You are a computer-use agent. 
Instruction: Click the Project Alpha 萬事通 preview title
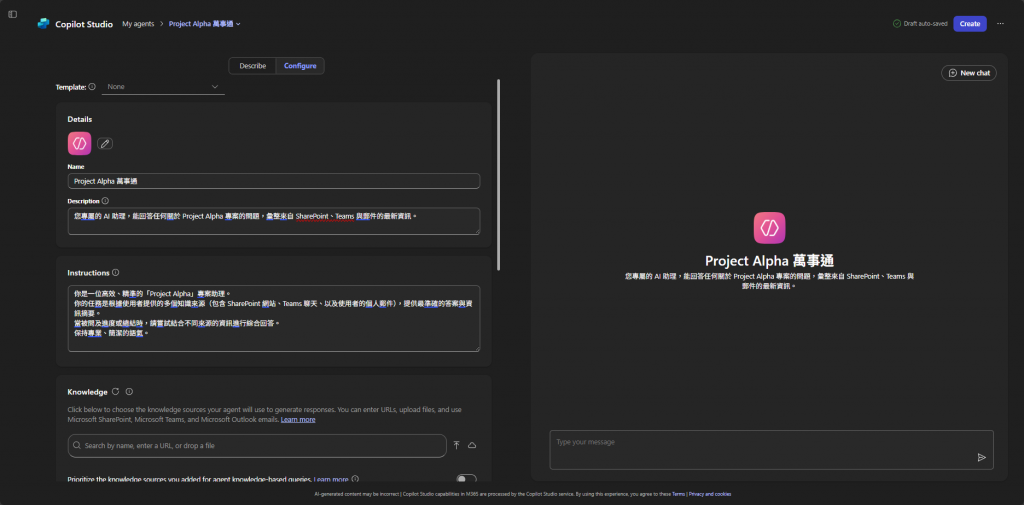coord(769,261)
